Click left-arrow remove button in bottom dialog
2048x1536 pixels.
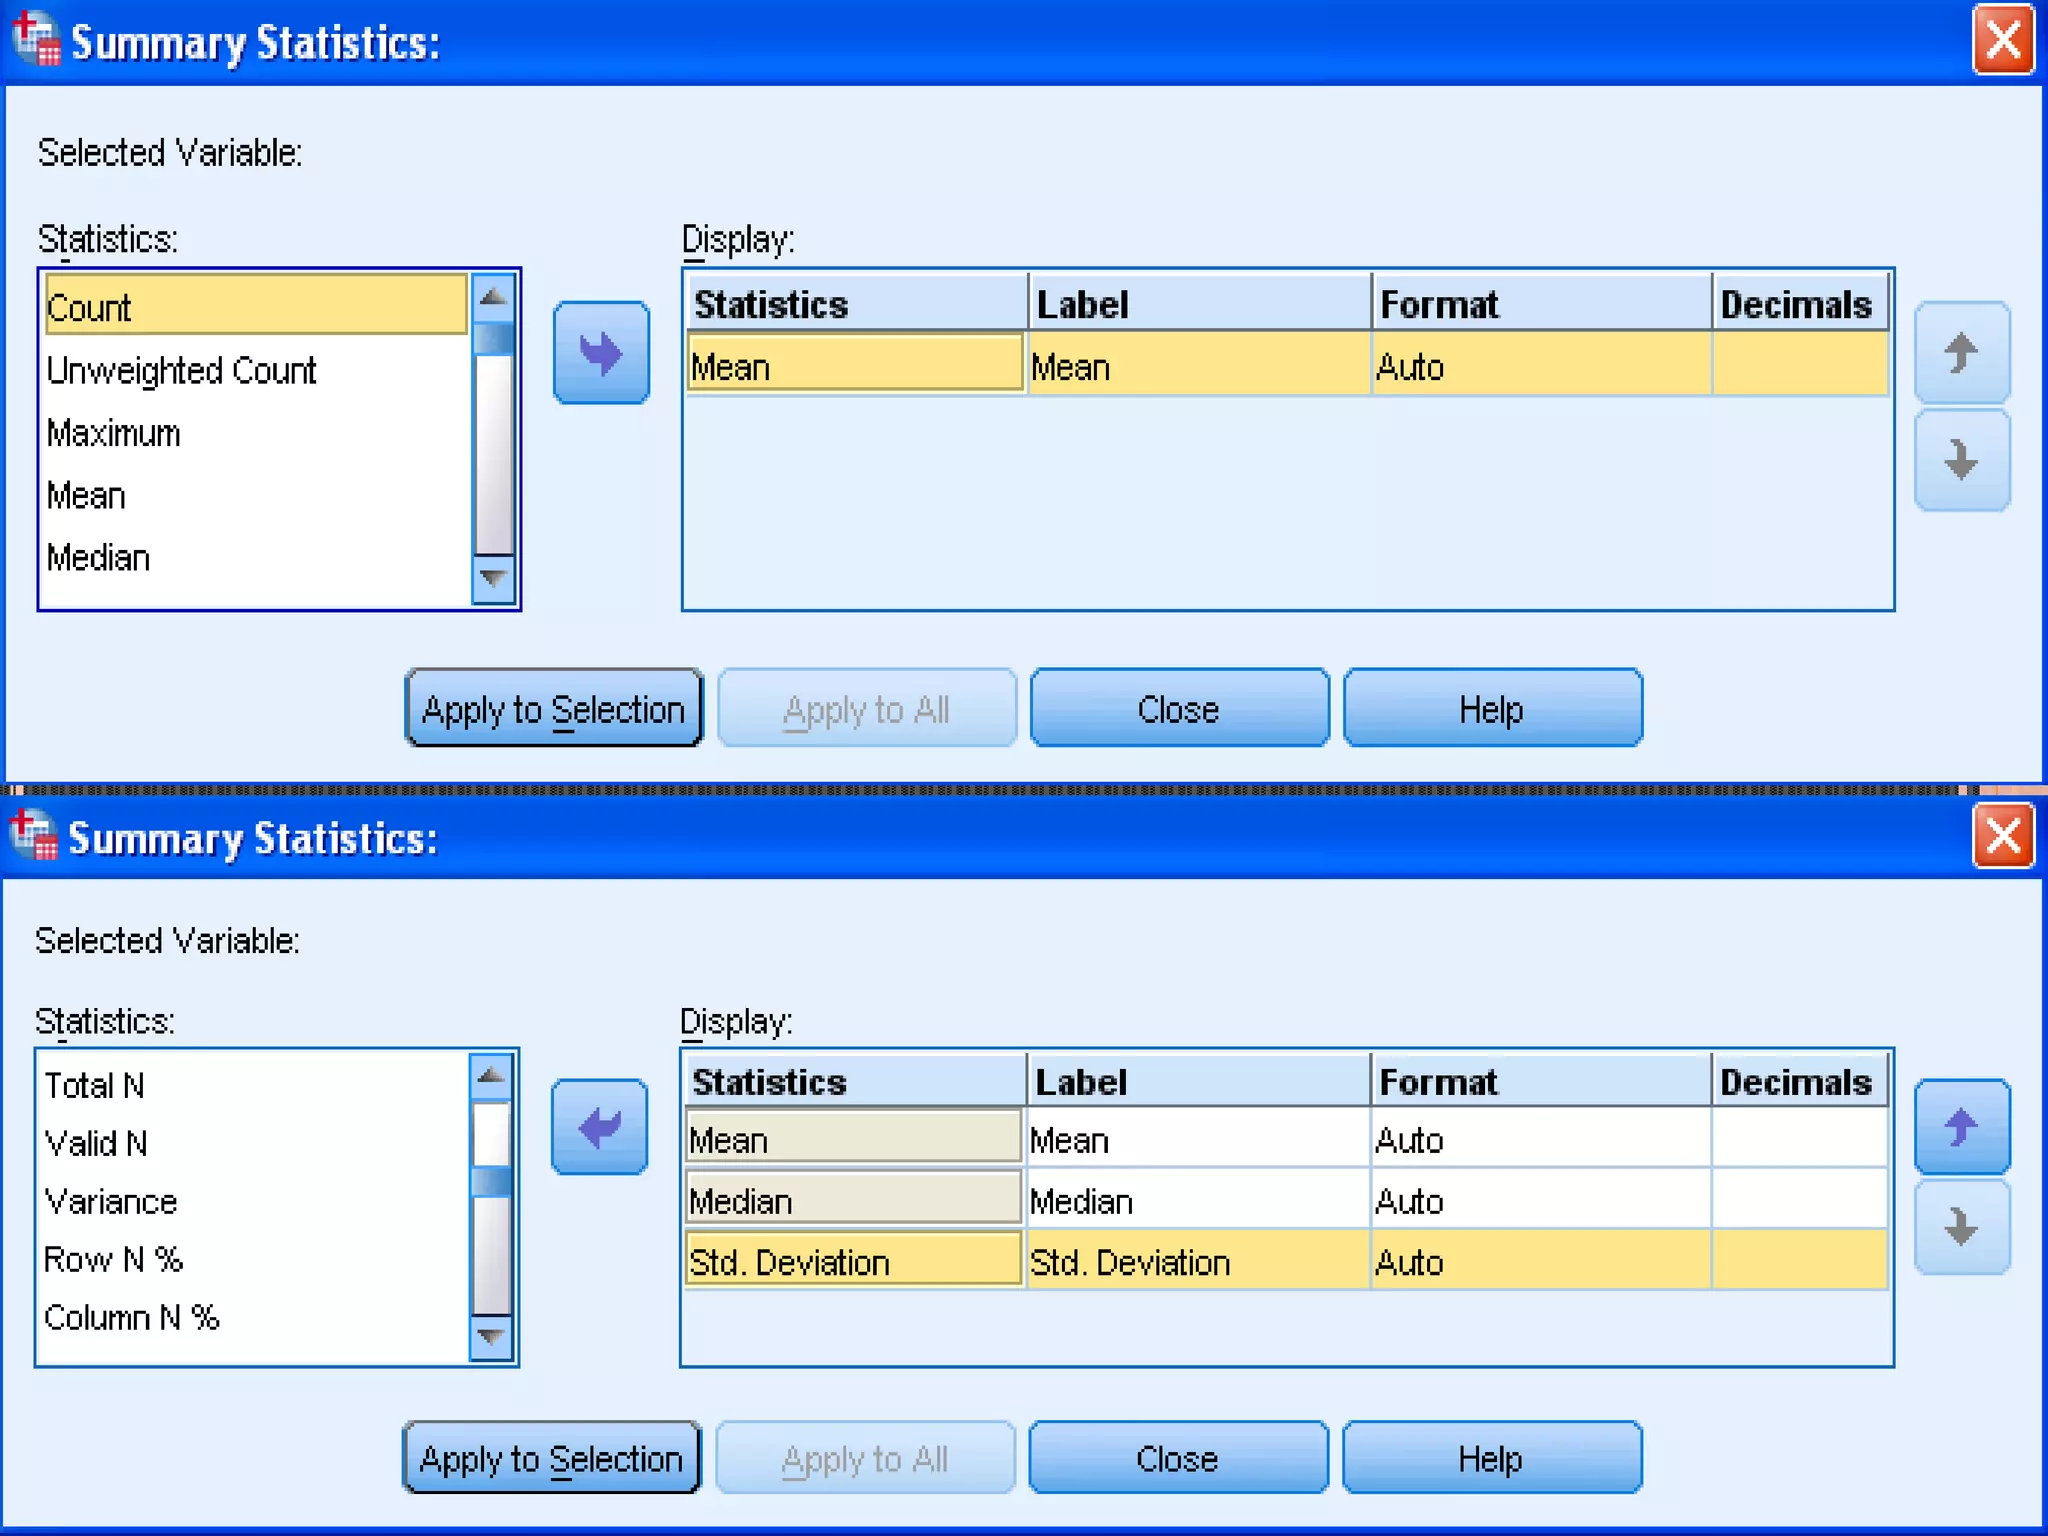tap(599, 1127)
